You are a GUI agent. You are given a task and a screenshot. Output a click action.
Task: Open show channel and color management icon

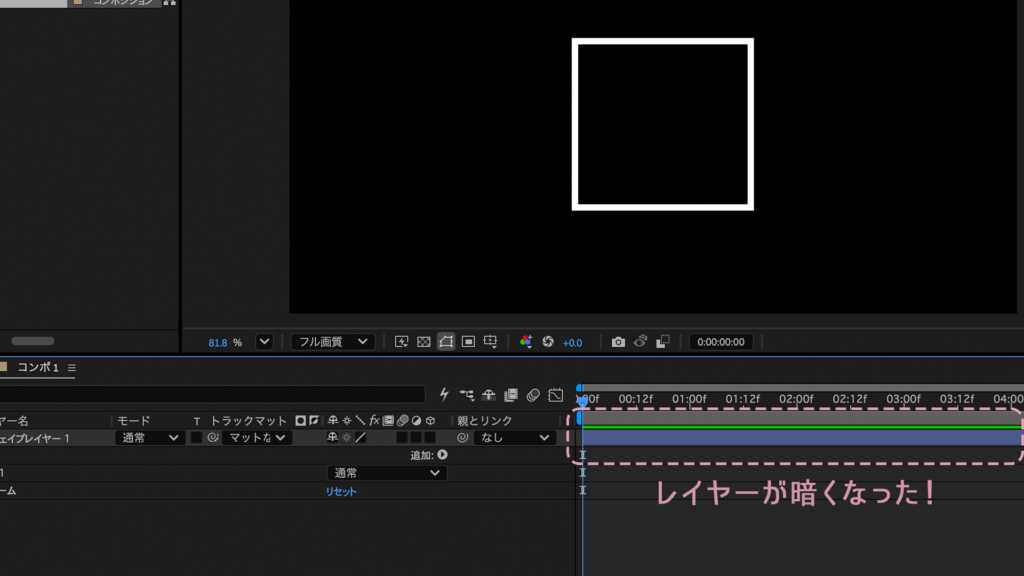pyautogui.click(x=525, y=342)
